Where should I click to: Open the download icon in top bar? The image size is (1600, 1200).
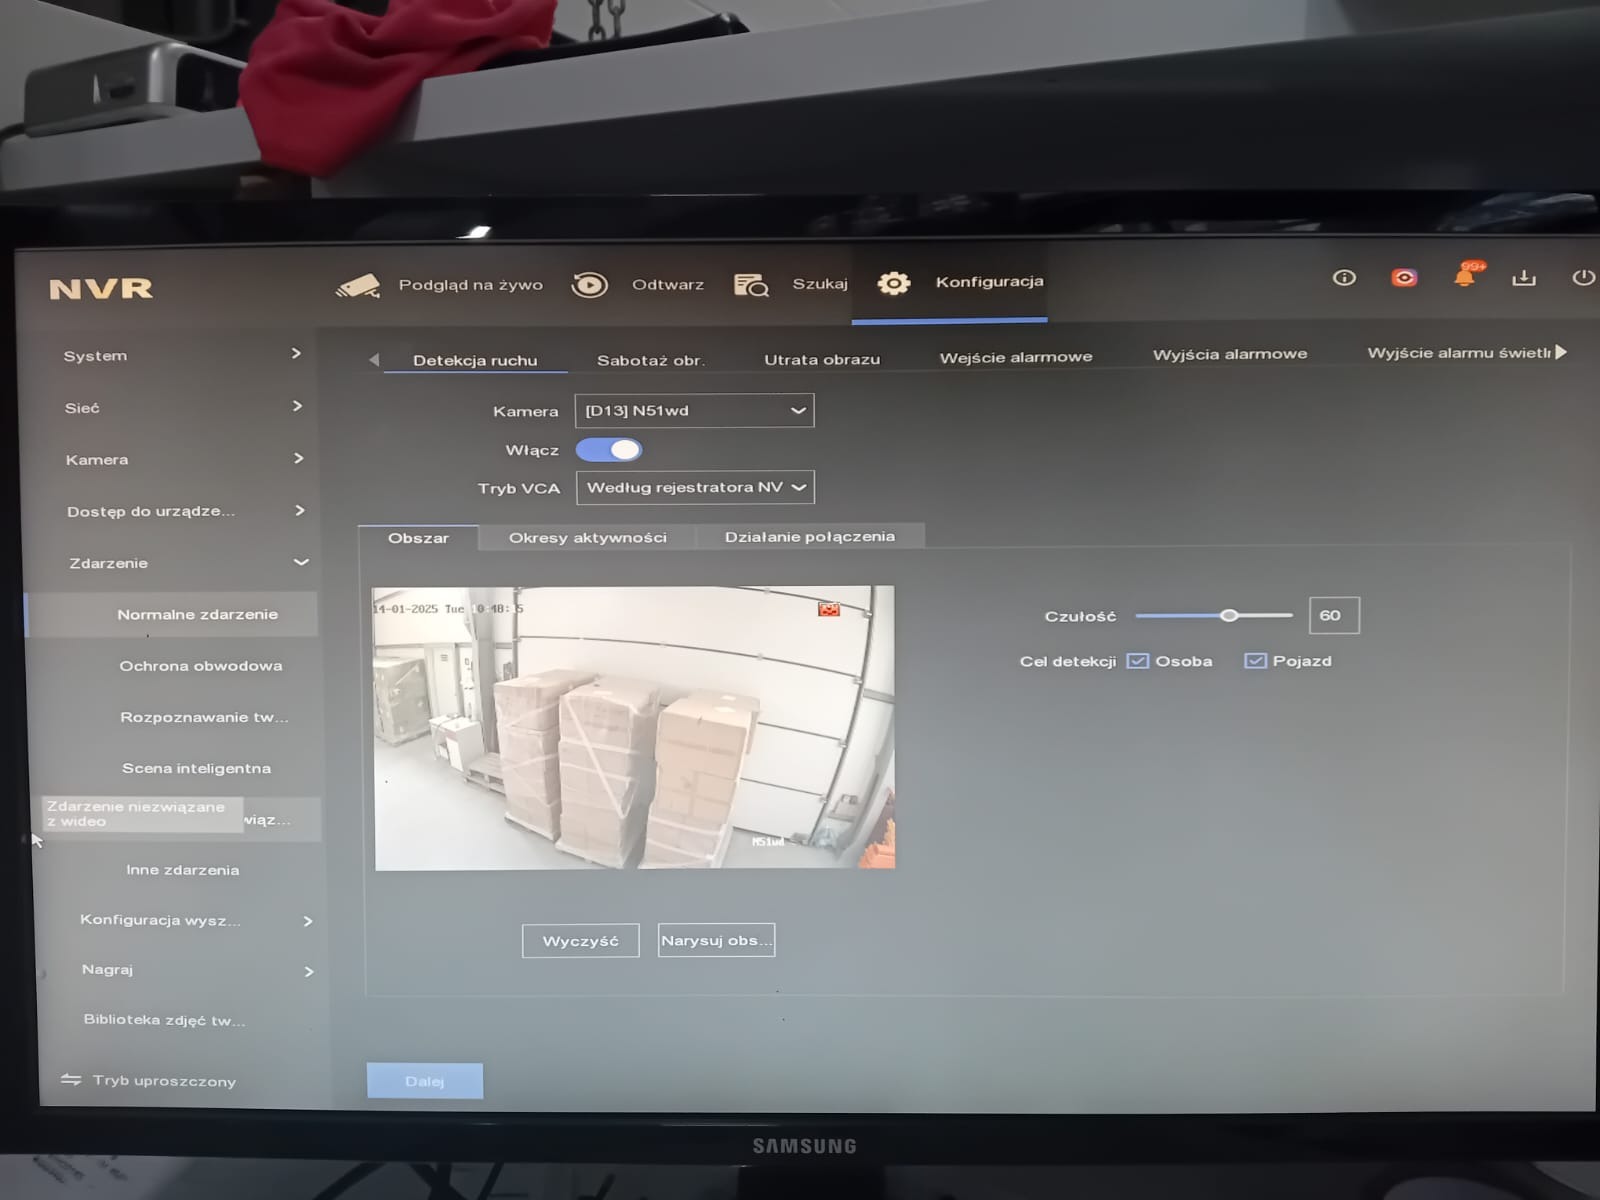(x=1524, y=278)
